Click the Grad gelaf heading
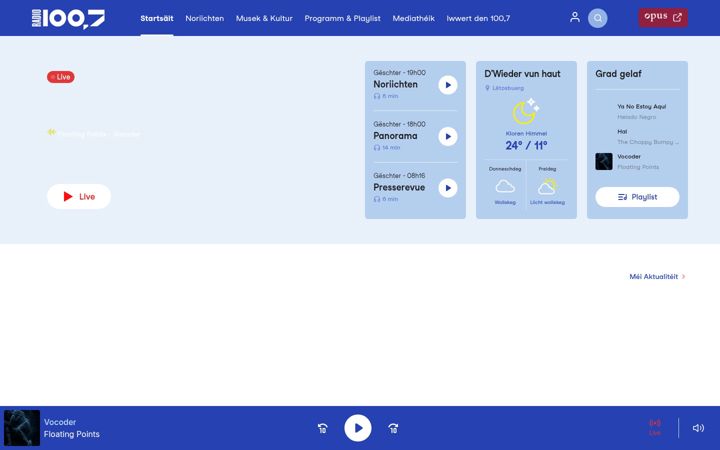The width and height of the screenshot is (720, 450). click(x=618, y=74)
